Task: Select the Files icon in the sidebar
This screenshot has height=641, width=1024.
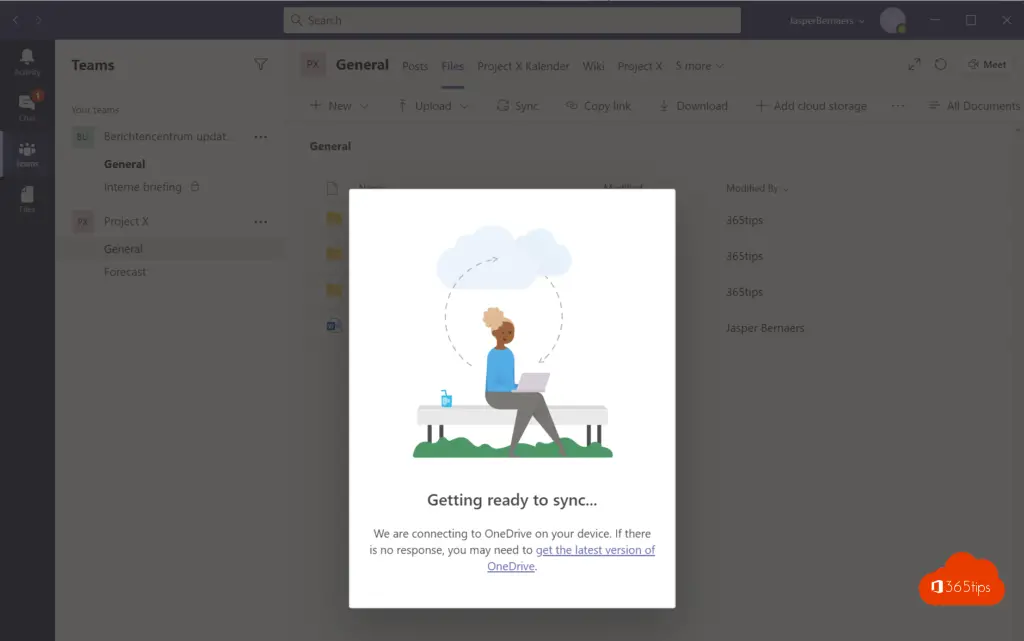Action: 27,199
